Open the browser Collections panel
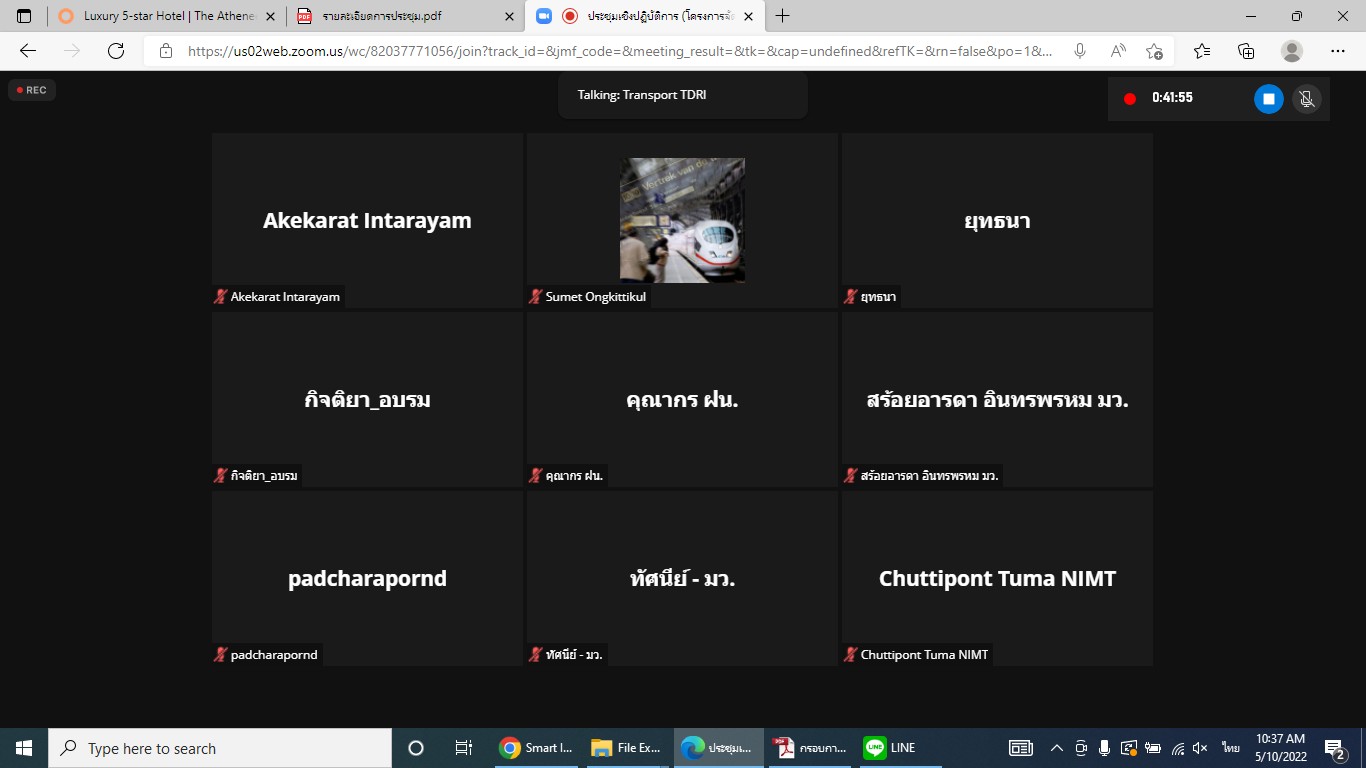1366x768 pixels. (1246, 51)
